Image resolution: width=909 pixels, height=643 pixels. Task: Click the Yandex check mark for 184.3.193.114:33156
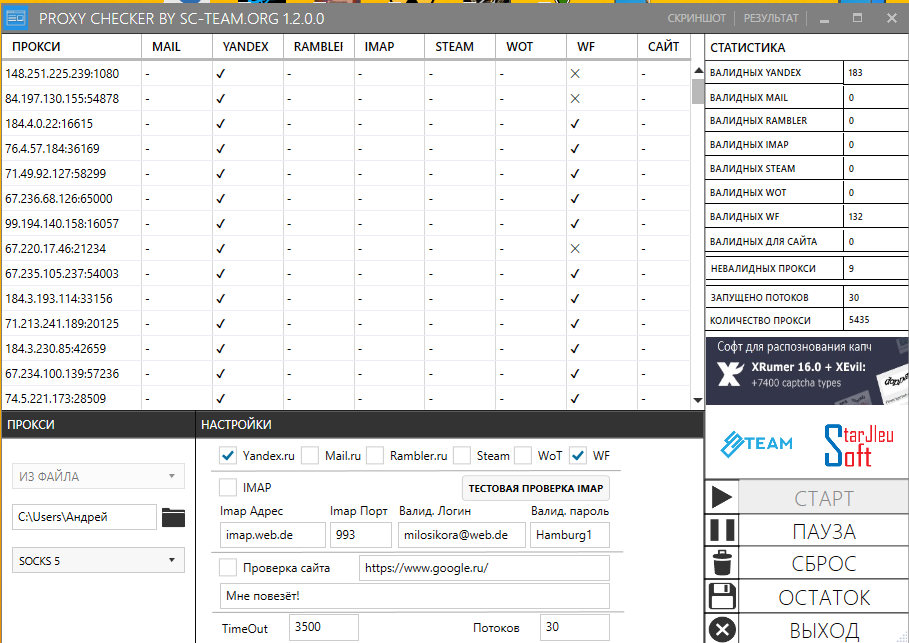[x=220, y=299]
